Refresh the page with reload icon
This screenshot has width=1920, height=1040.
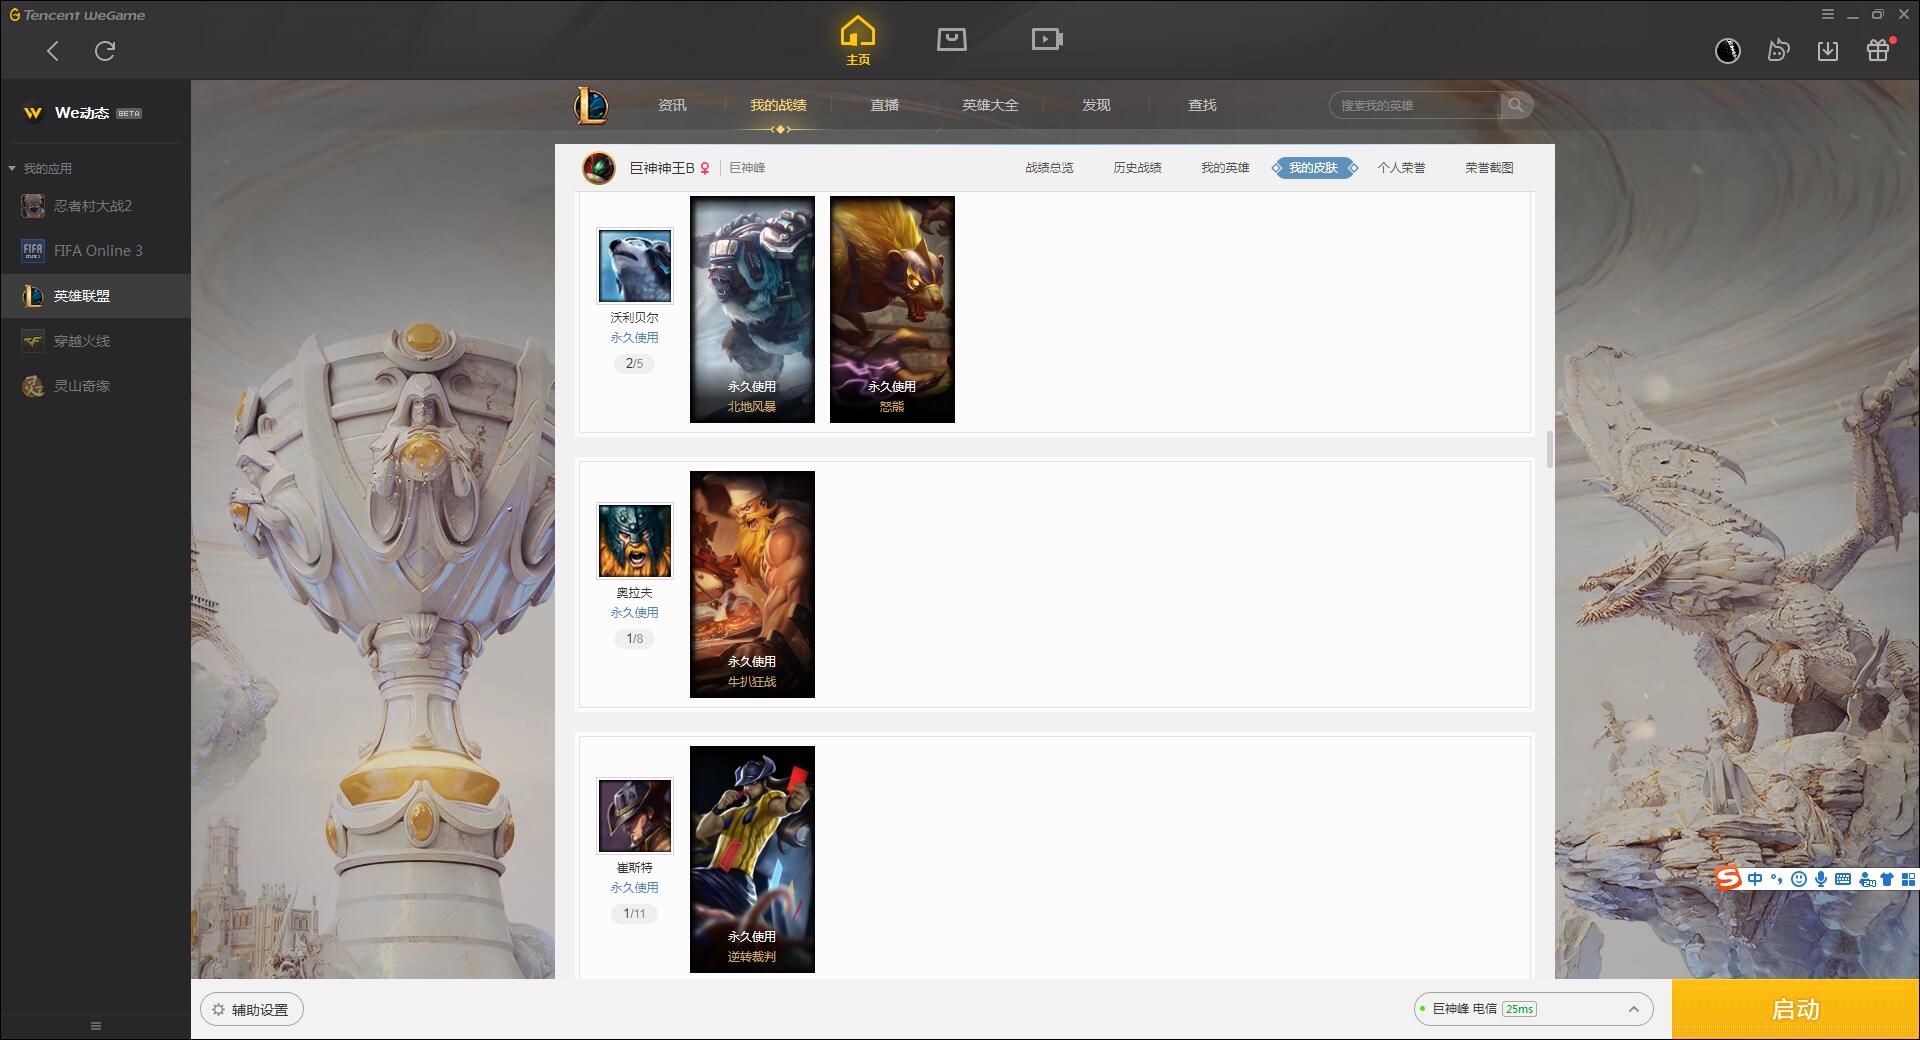click(105, 51)
